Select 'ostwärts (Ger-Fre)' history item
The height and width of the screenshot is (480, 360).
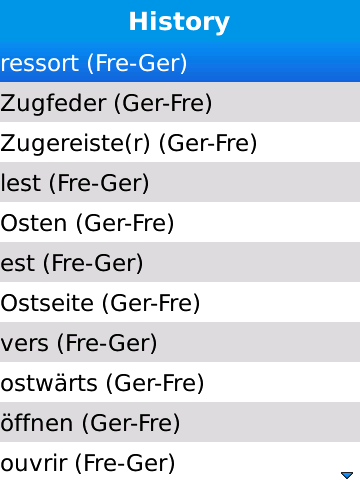pyautogui.click(x=180, y=382)
